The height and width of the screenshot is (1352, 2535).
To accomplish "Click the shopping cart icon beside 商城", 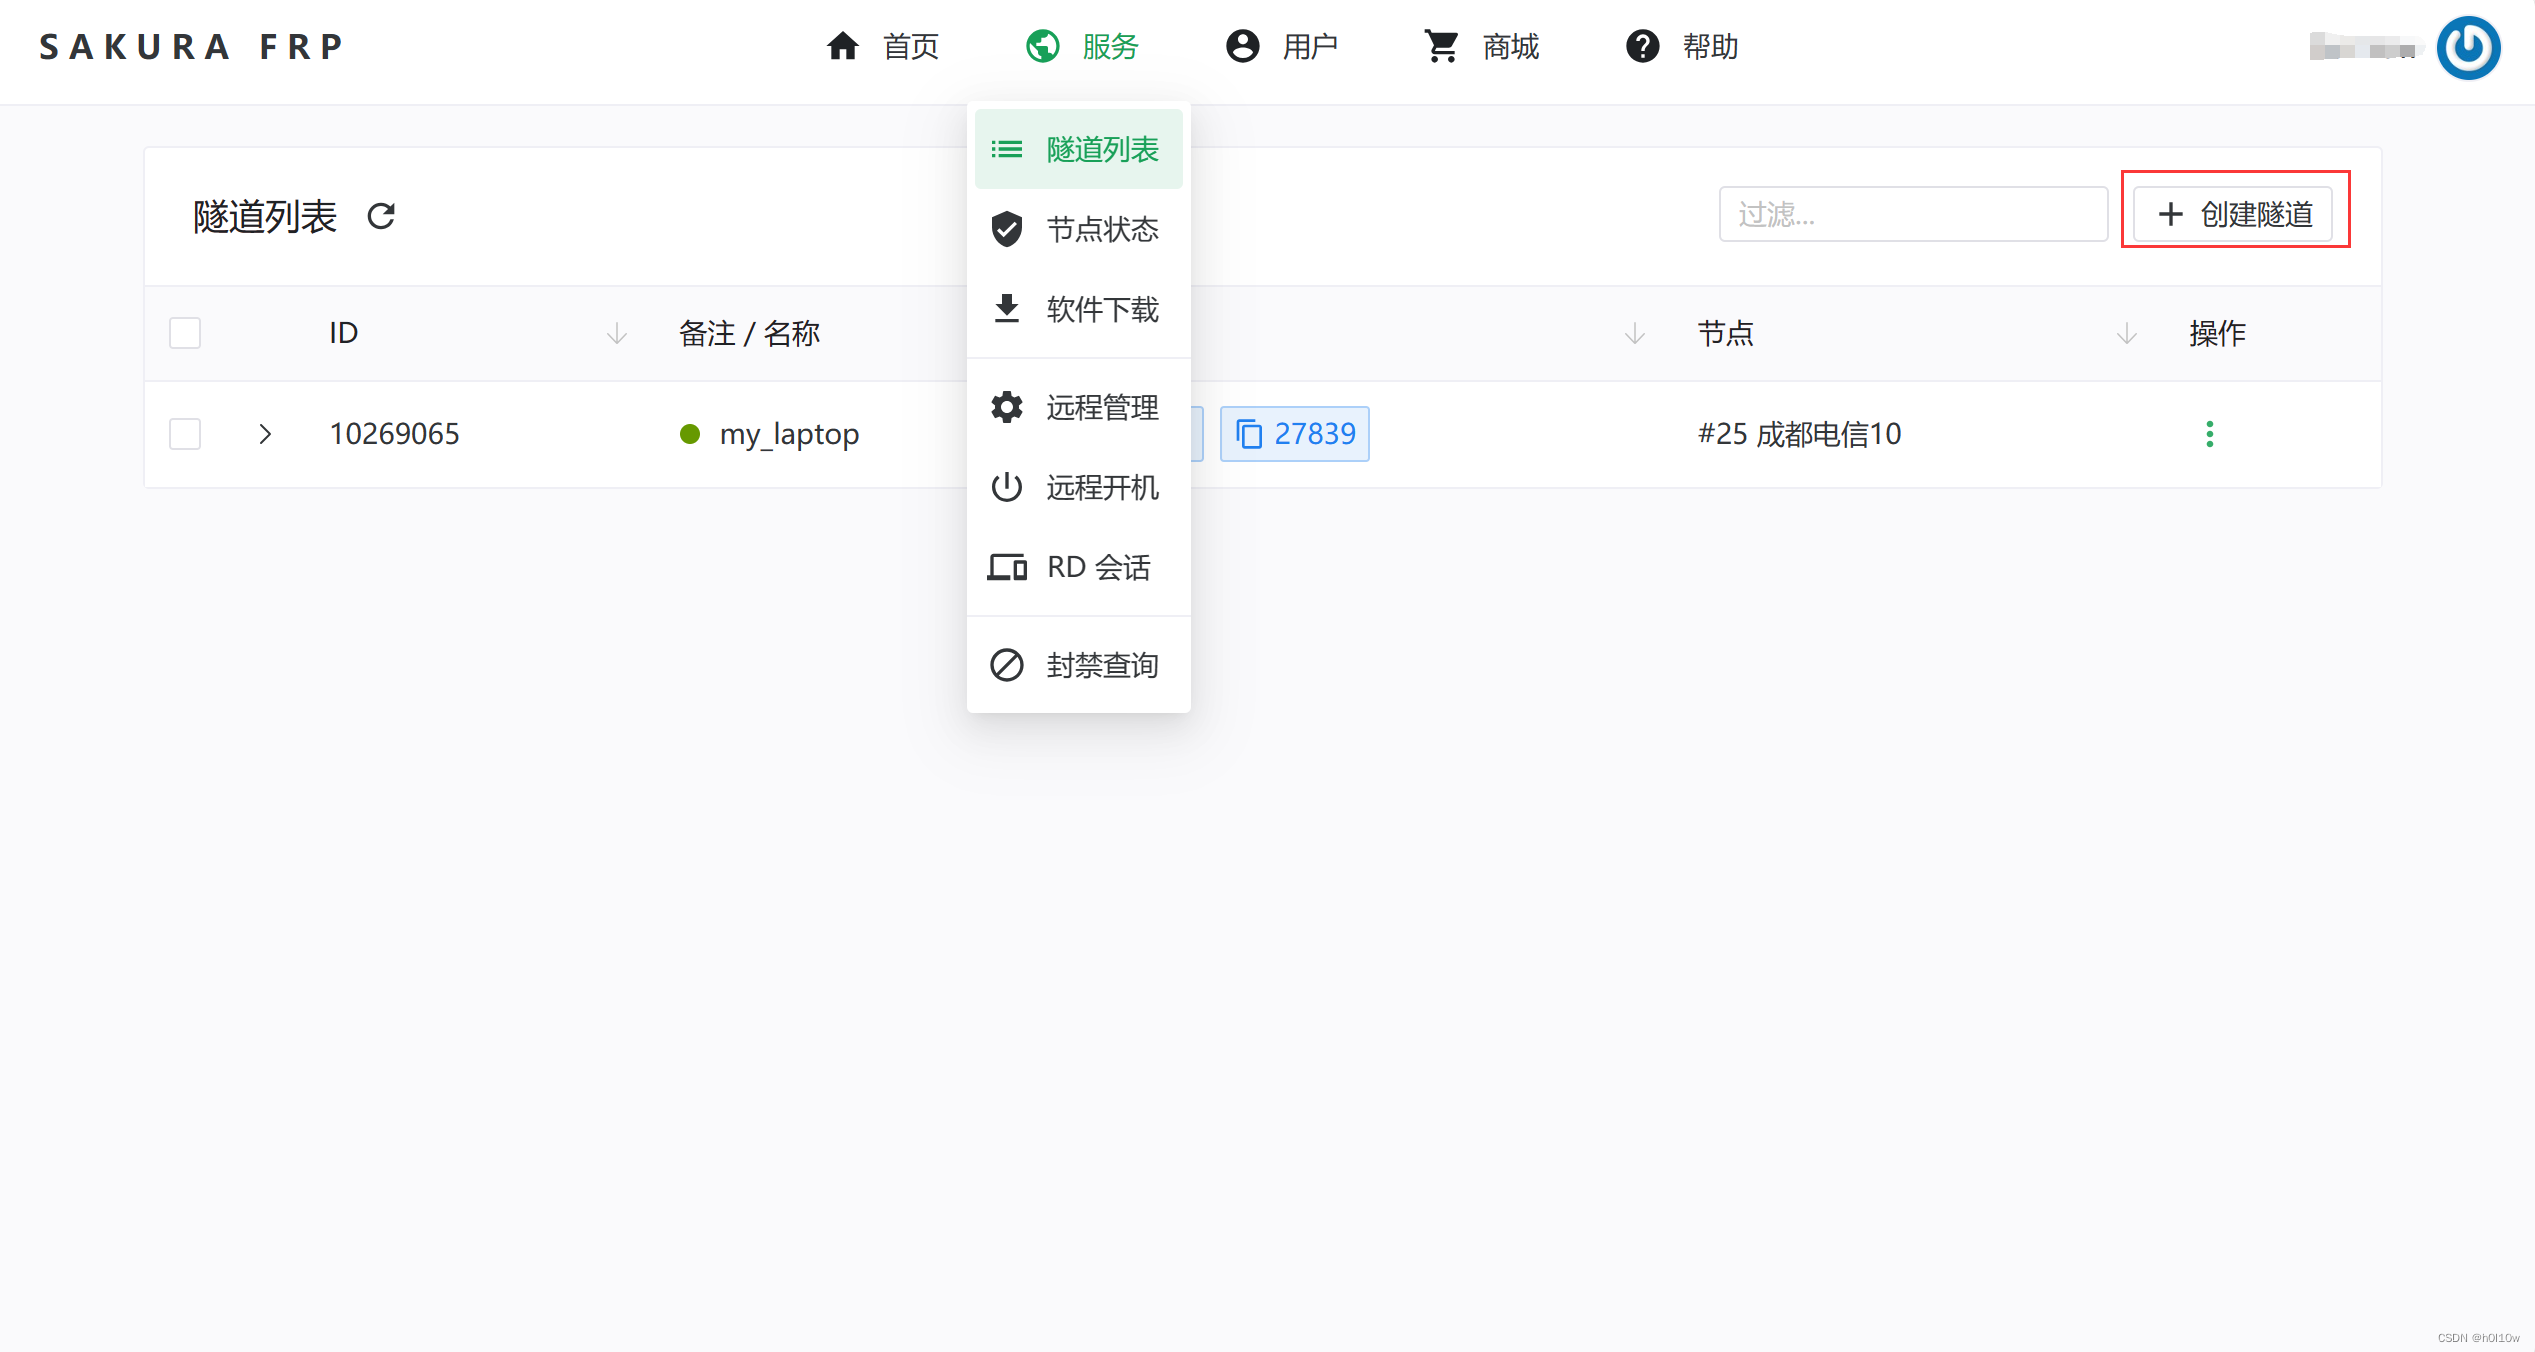I will pos(1442,46).
